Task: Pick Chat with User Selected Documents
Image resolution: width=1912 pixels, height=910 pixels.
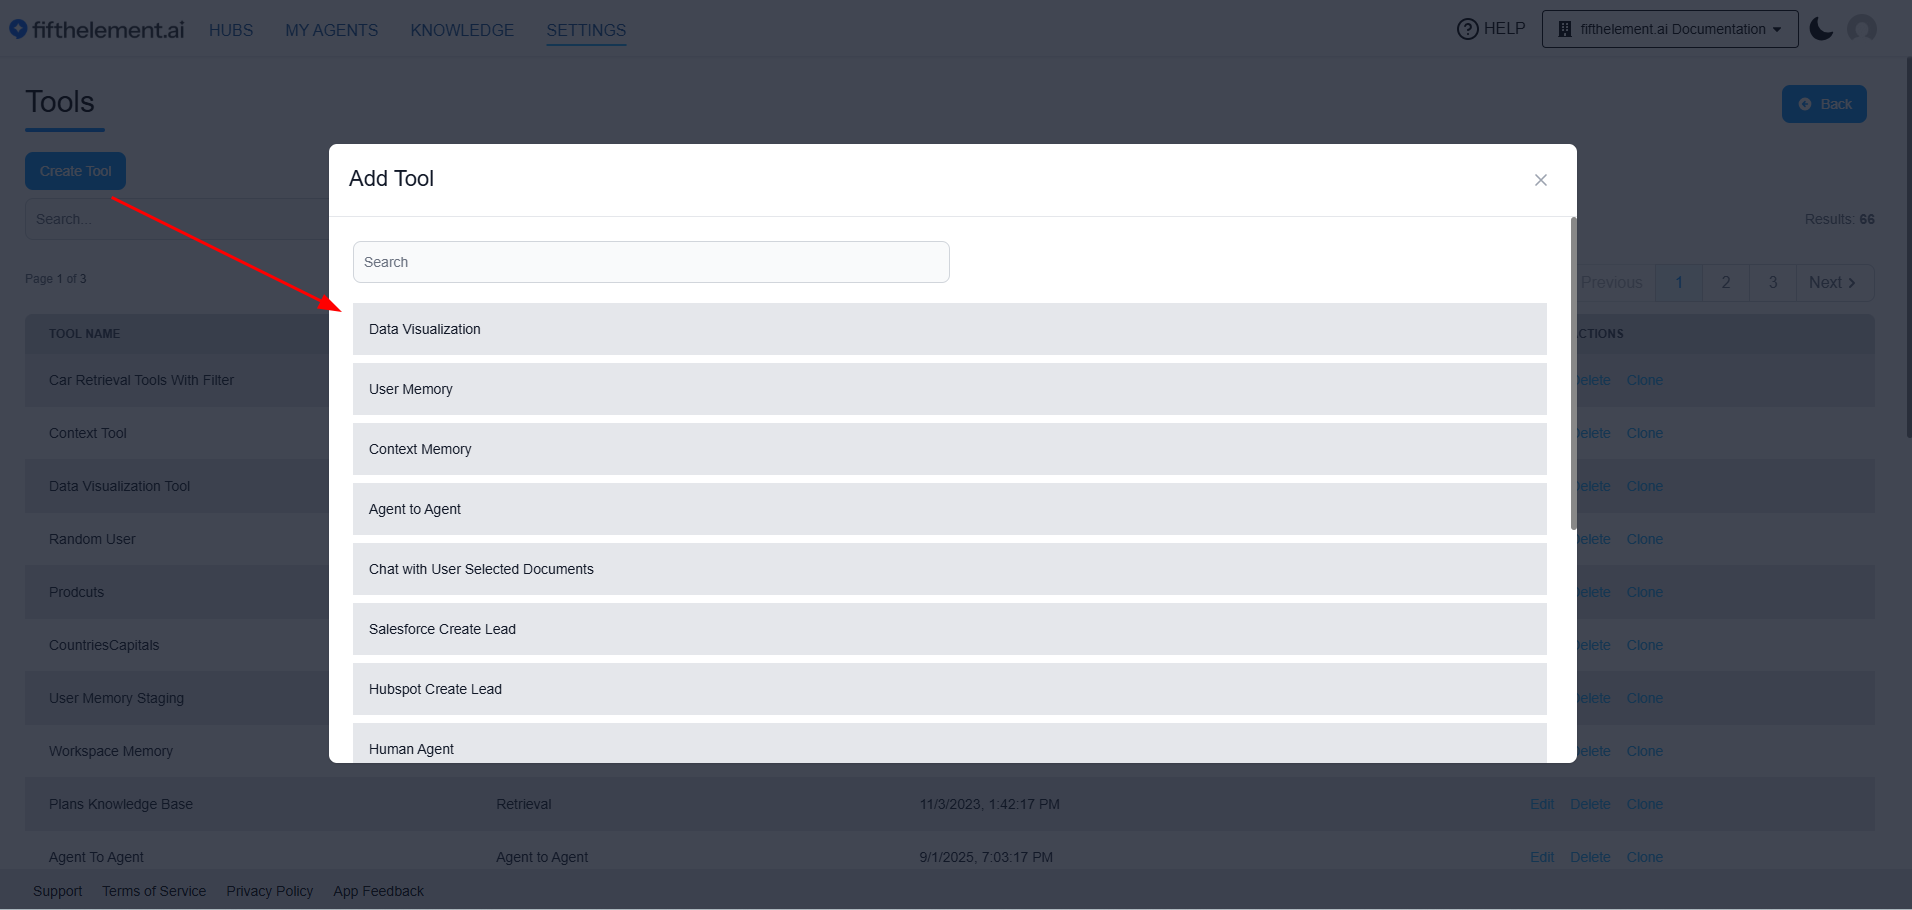Action: point(950,569)
